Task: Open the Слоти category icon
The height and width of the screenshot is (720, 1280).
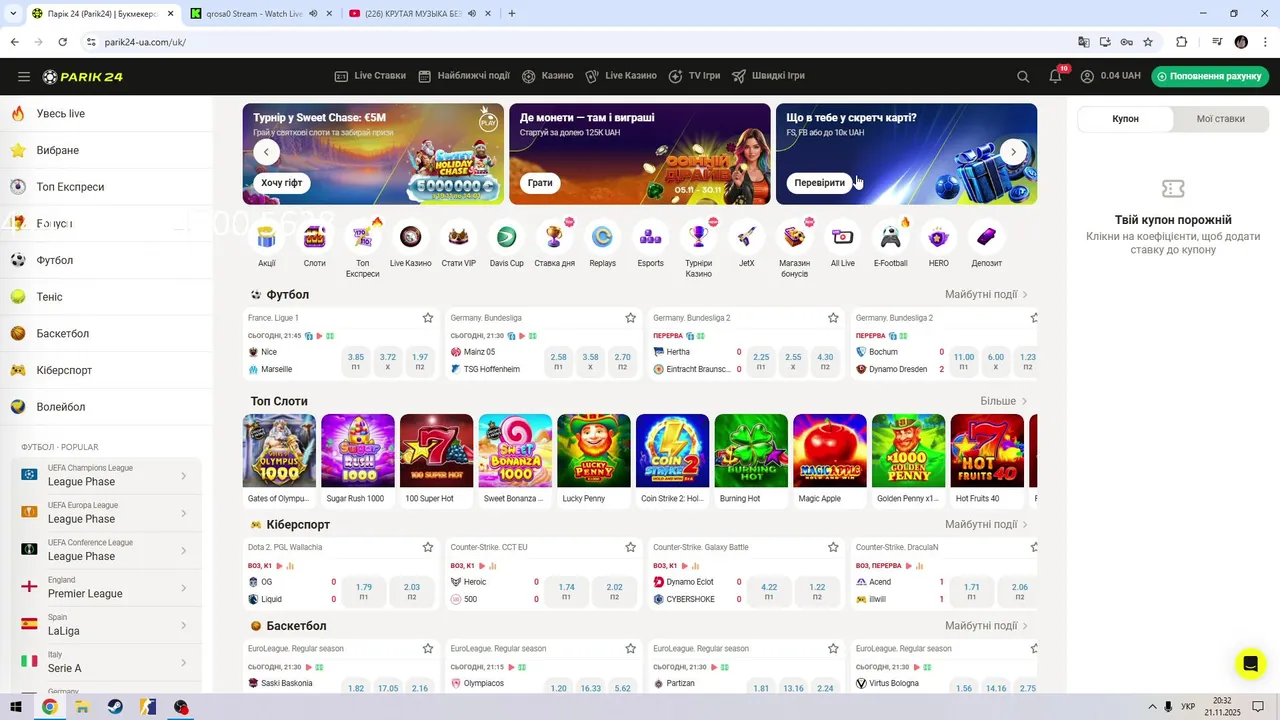Action: [315, 237]
